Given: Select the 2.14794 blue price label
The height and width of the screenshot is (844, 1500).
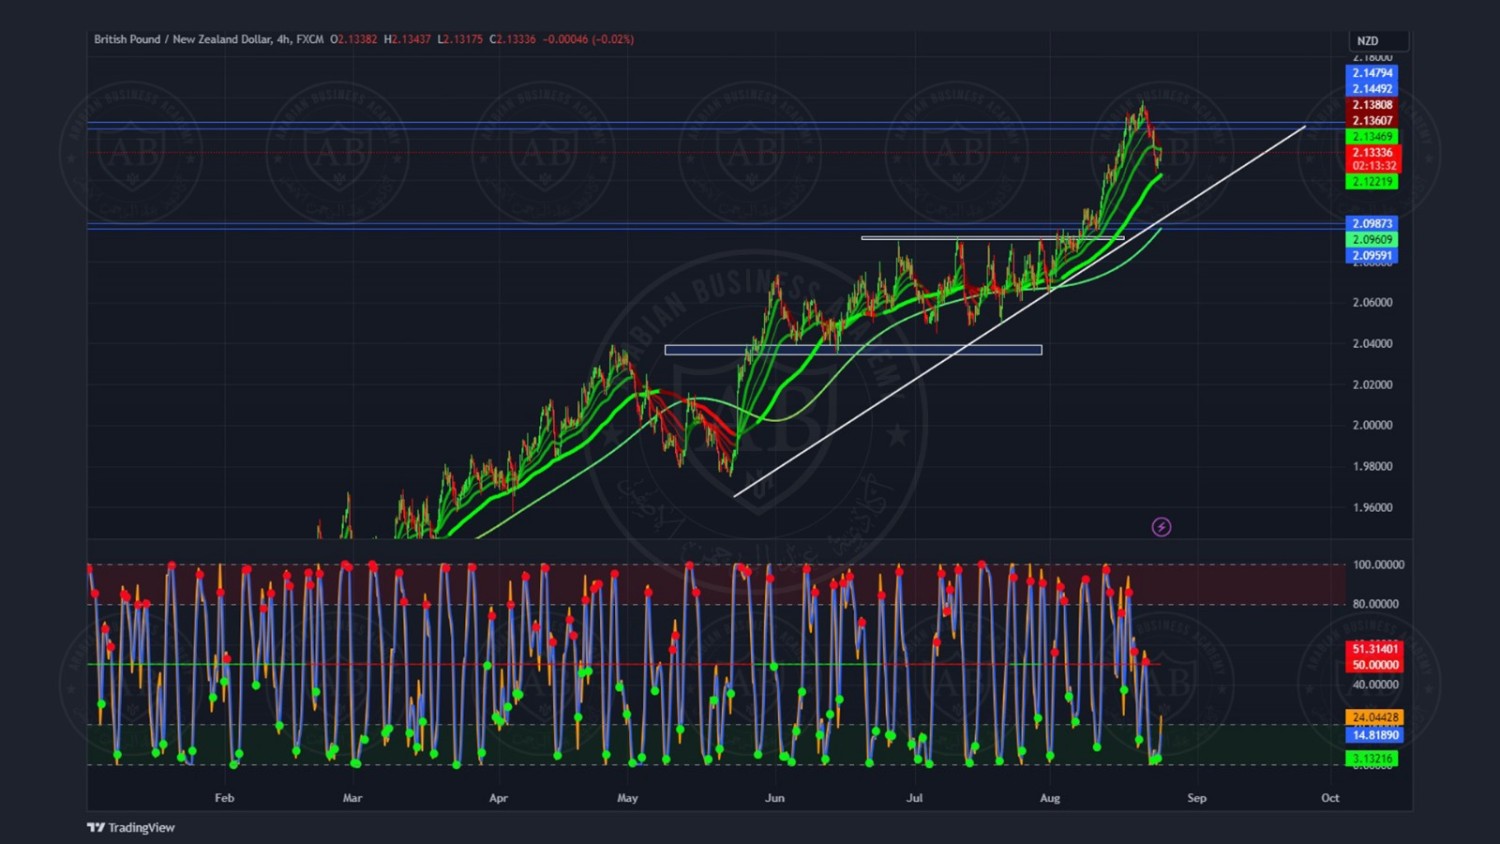Looking at the screenshot, I should (x=1372, y=73).
